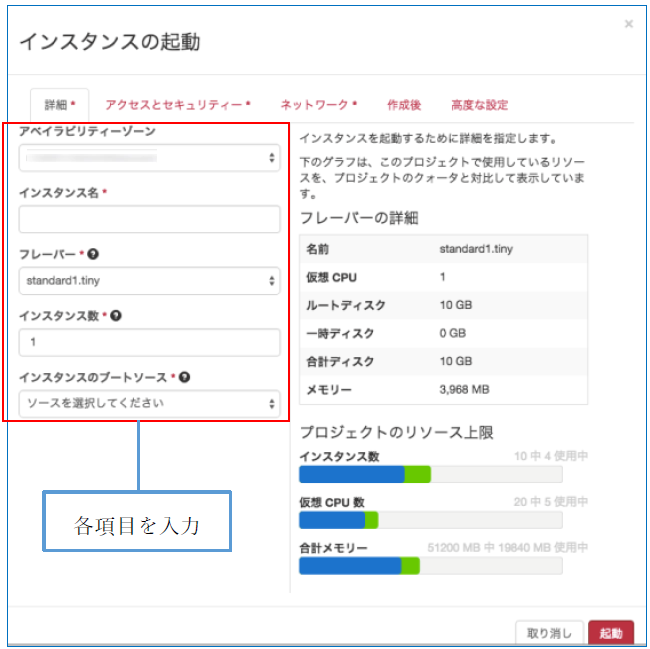The width and height of the screenshot is (650, 649).
Task: Click into the インスタンス名 text field
Action: tap(149, 220)
